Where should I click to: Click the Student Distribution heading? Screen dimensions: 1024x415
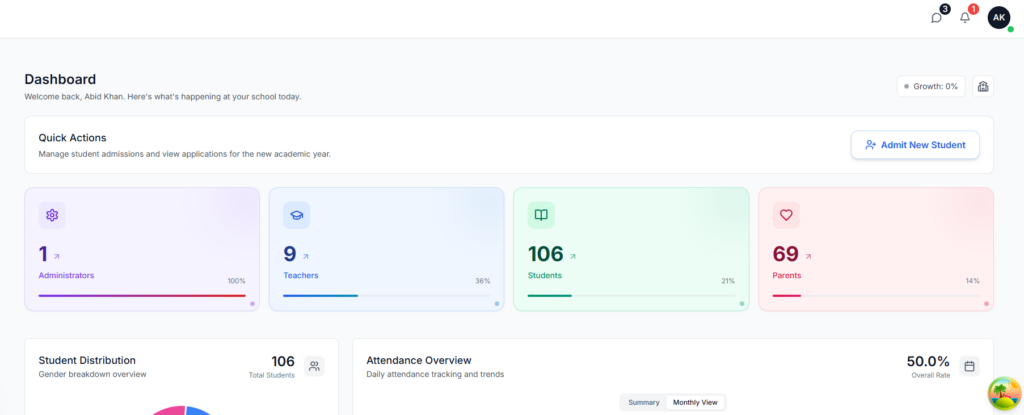[x=87, y=360]
